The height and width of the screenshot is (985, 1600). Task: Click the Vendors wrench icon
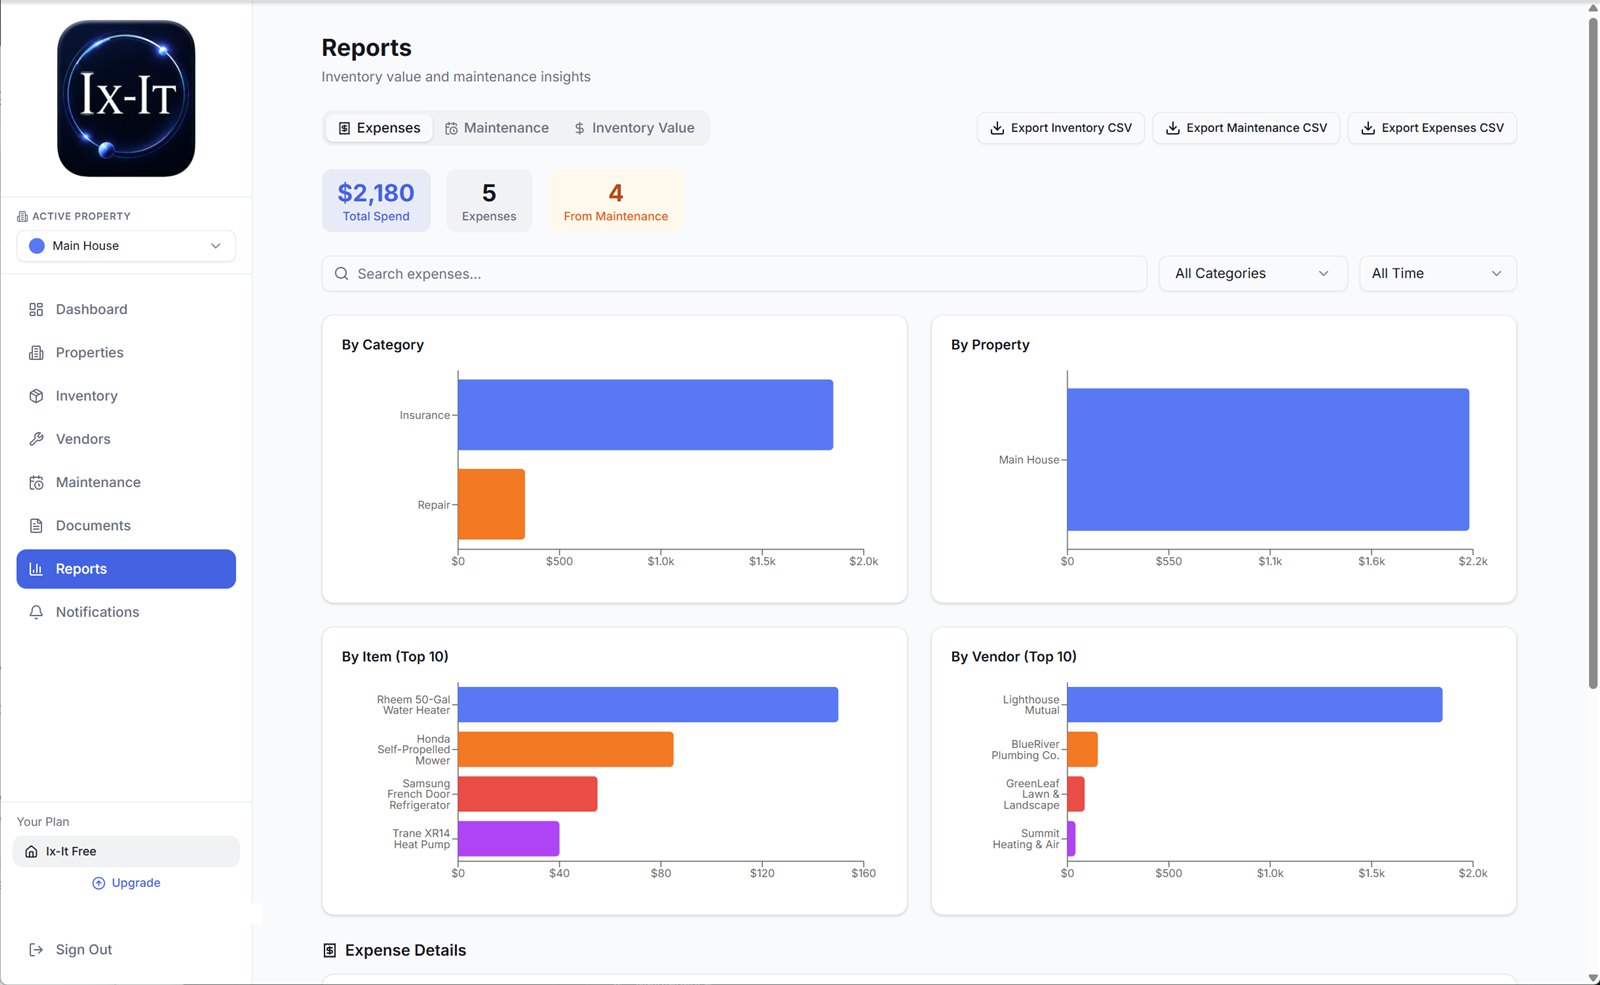click(36, 439)
